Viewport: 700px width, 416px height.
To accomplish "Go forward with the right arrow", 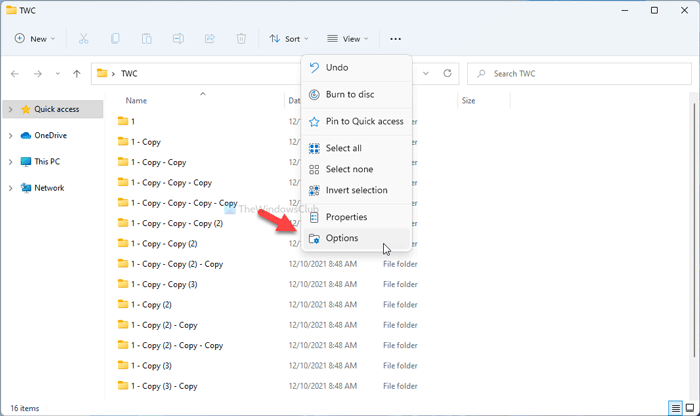I will pyautogui.click(x=38, y=74).
